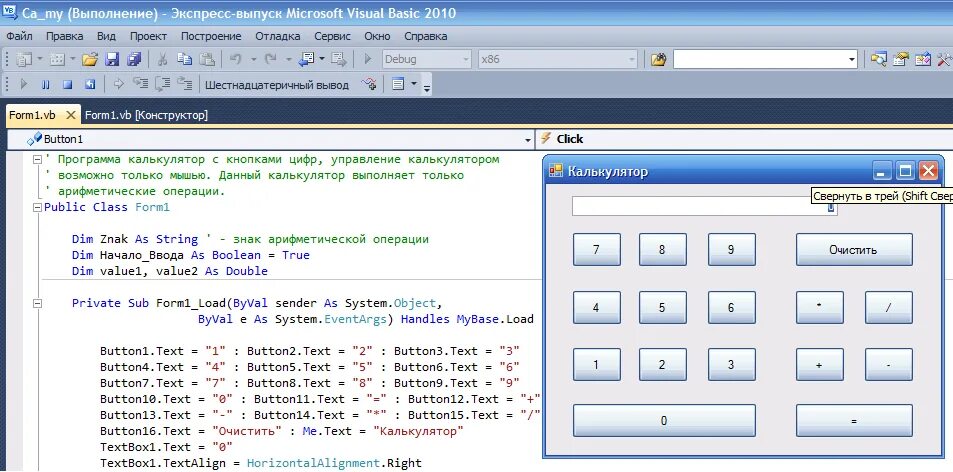Open the Сервис menu

[x=332, y=36]
